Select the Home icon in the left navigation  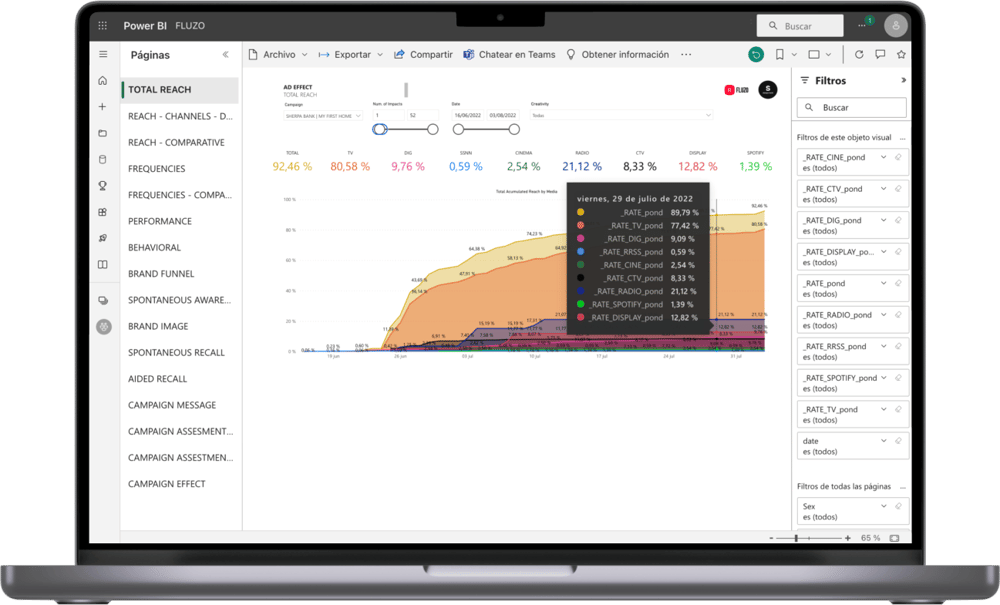pos(102,79)
